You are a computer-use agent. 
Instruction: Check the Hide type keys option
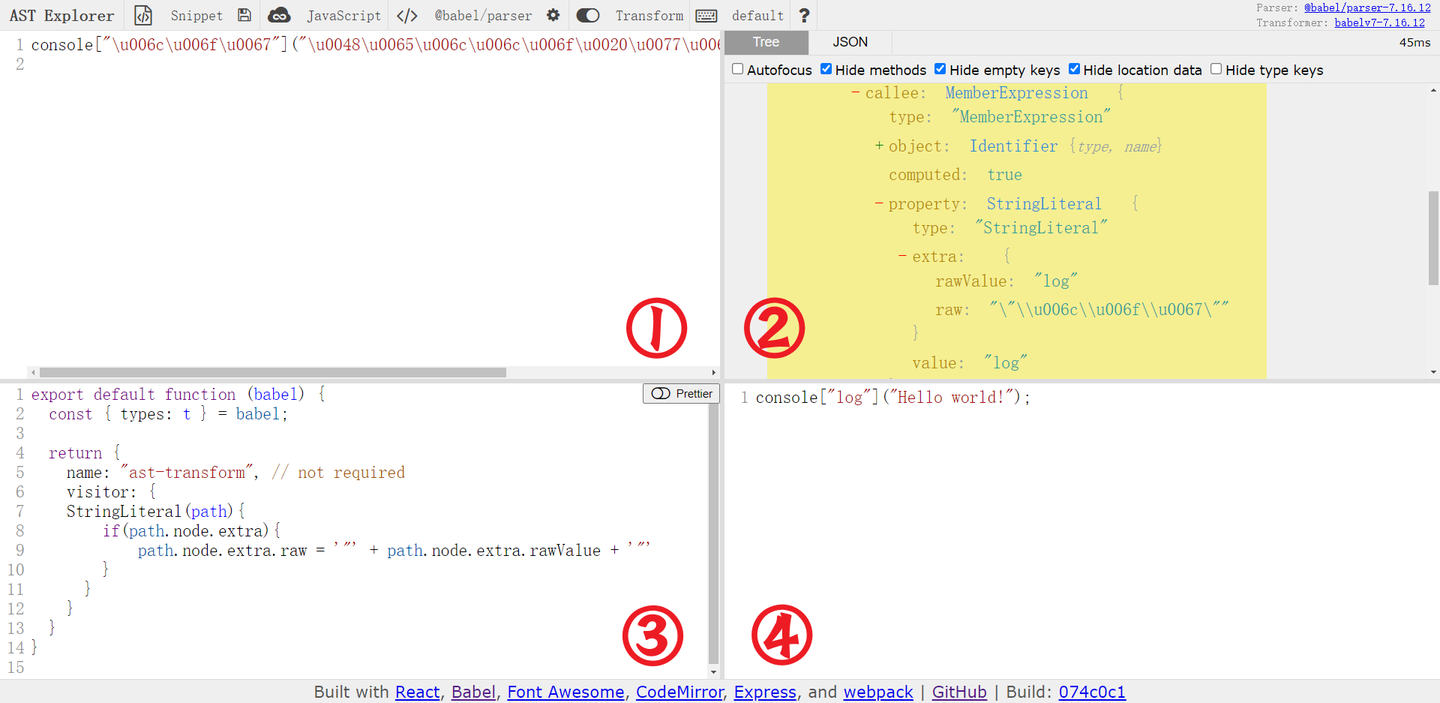(1216, 69)
